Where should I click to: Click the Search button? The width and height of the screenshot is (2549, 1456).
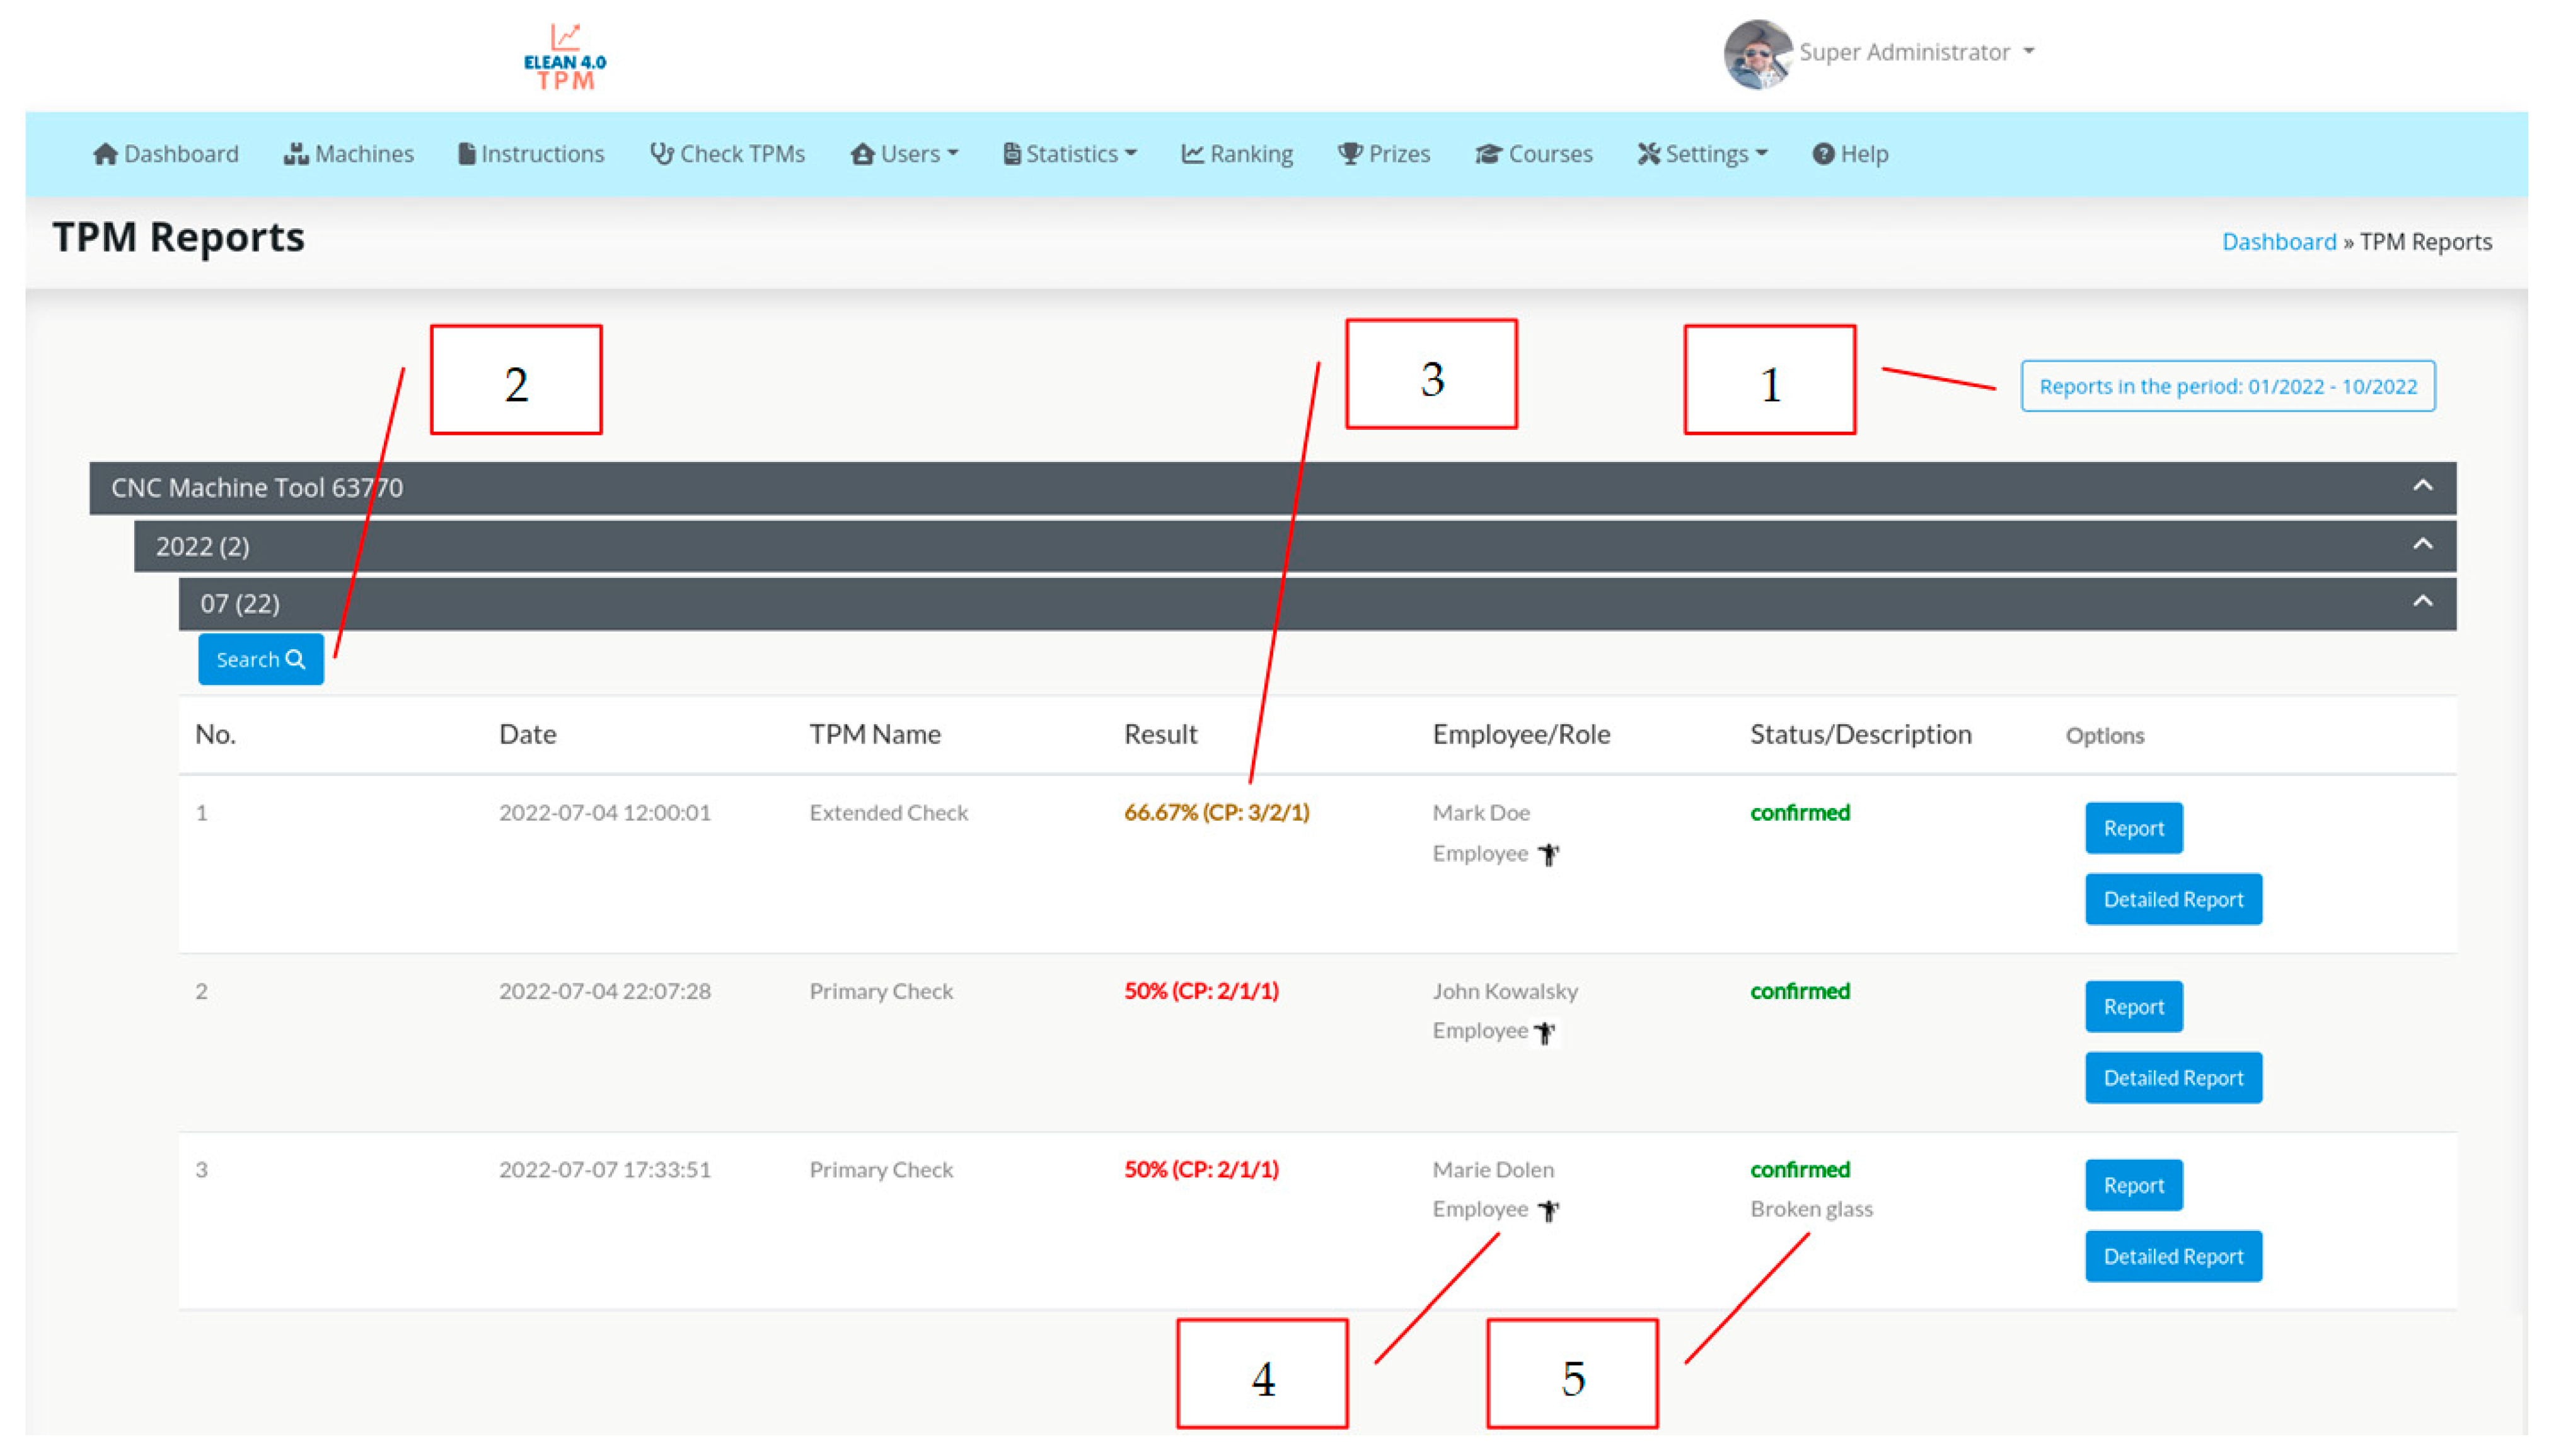260,659
